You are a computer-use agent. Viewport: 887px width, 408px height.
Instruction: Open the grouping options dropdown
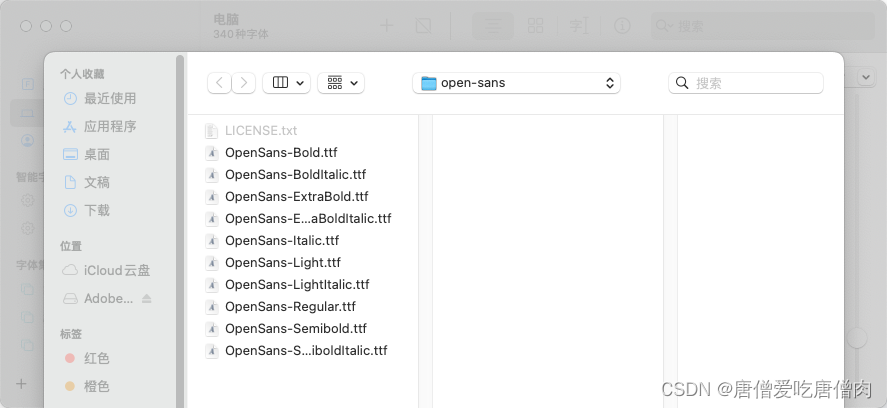341,83
